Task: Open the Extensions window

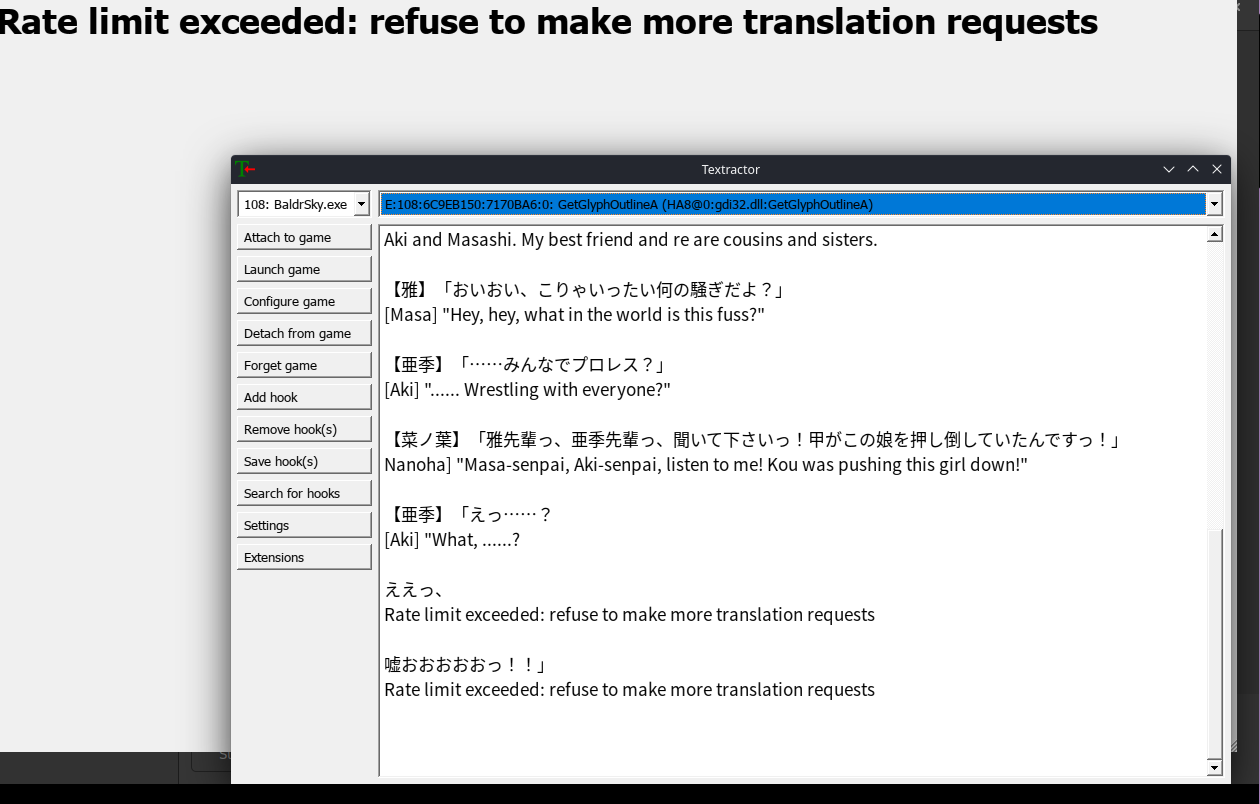Action: point(303,557)
